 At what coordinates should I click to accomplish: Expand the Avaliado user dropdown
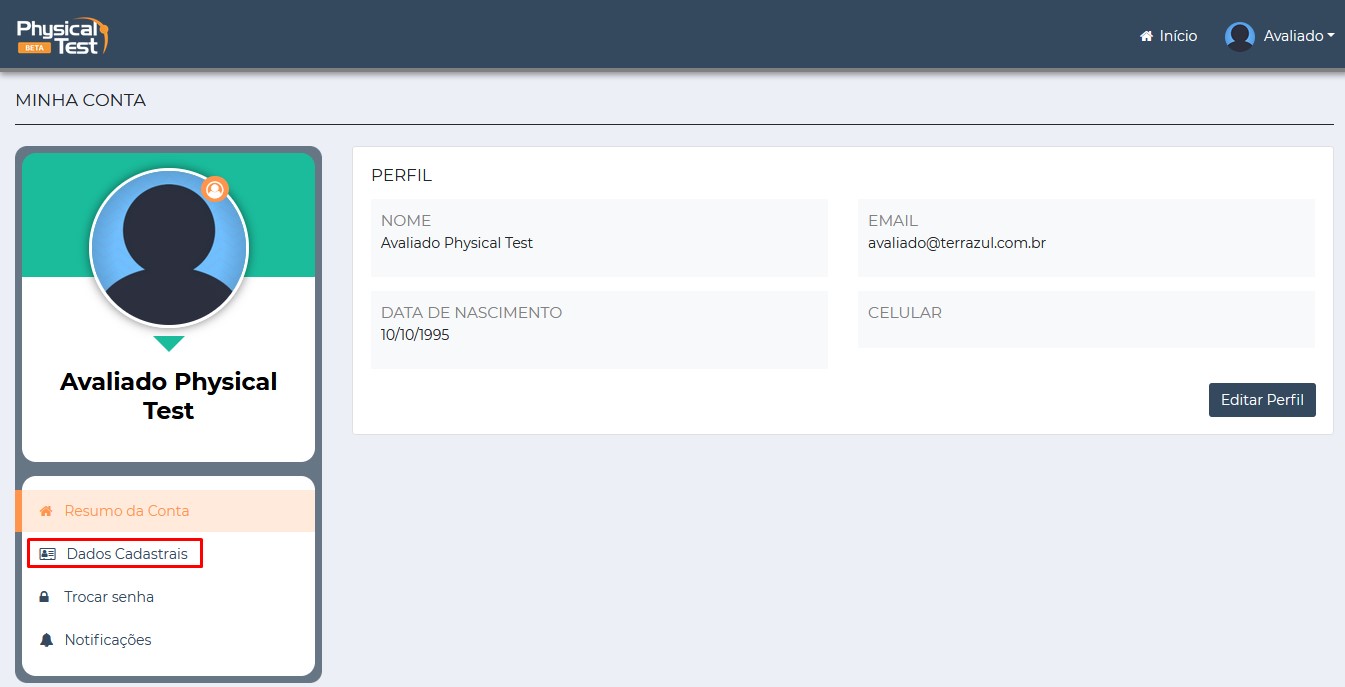pos(1298,36)
